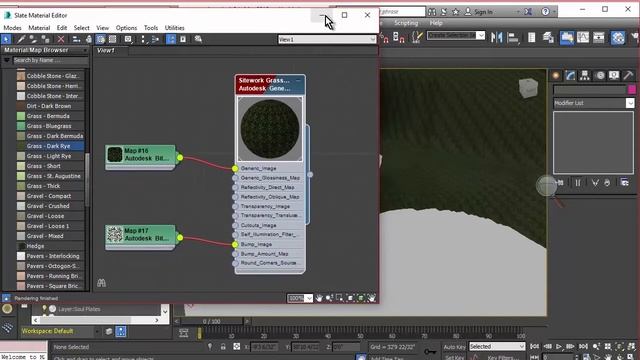Select Grass - Bermuda material
Image resolution: width=640 pixels, height=360 pixels.
click(48, 116)
